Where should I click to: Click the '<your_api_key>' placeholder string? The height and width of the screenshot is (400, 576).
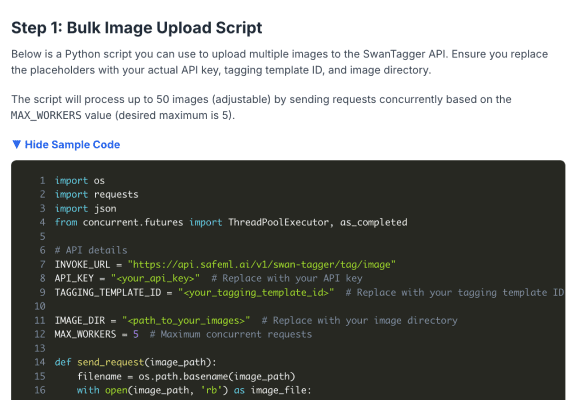[x=155, y=278]
